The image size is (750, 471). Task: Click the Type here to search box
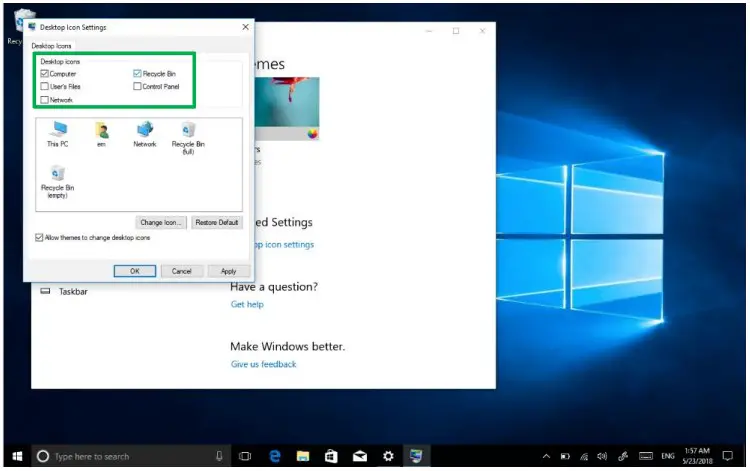click(132, 456)
